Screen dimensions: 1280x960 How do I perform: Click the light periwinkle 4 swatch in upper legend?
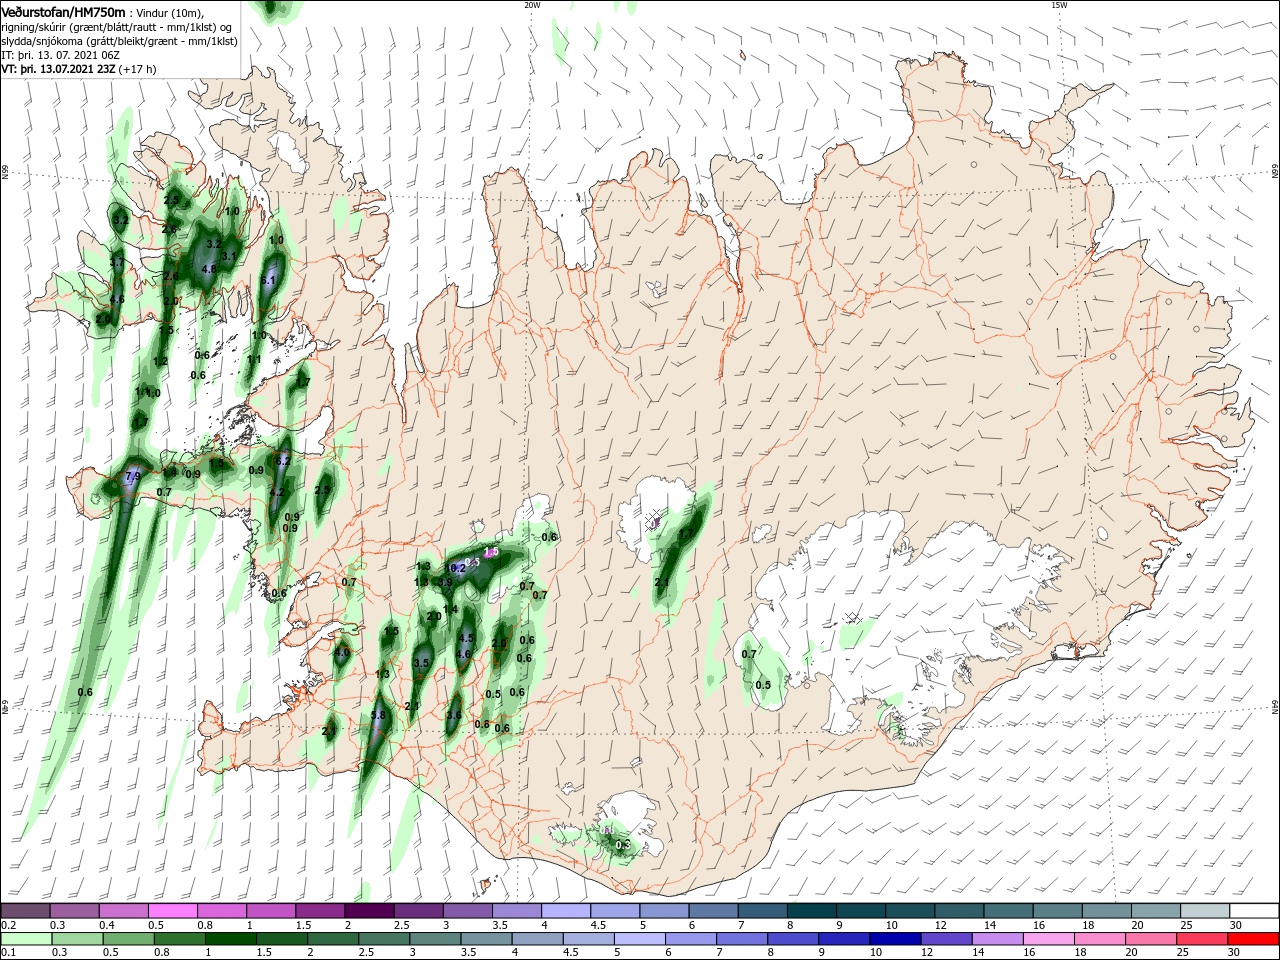(x=564, y=910)
